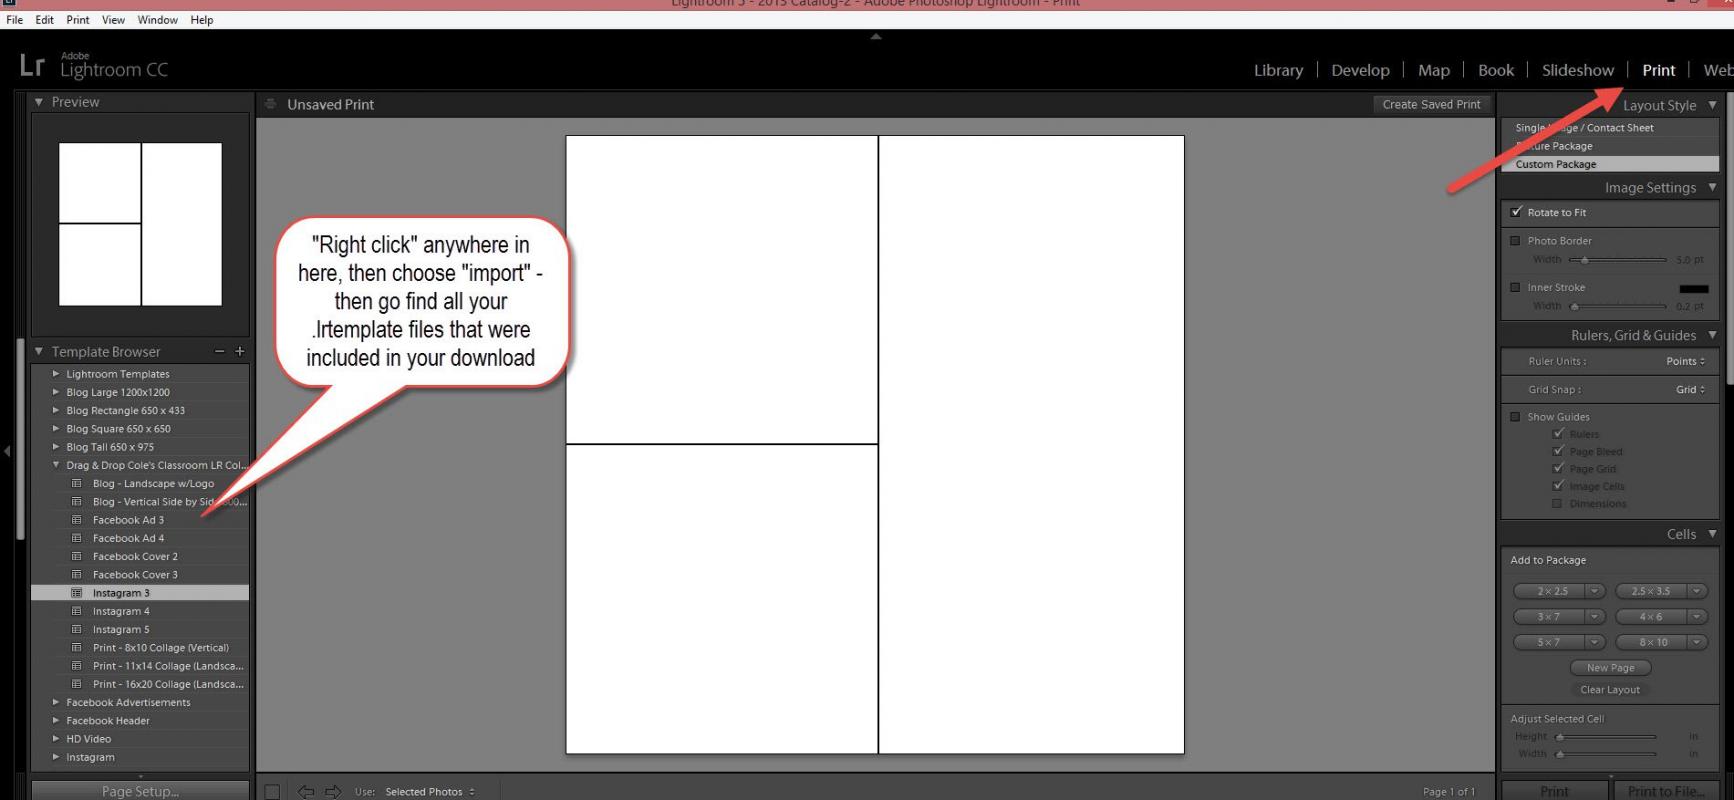1734x800 pixels.
Task: Switch to the Develop module
Action: click(x=1360, y=70)
